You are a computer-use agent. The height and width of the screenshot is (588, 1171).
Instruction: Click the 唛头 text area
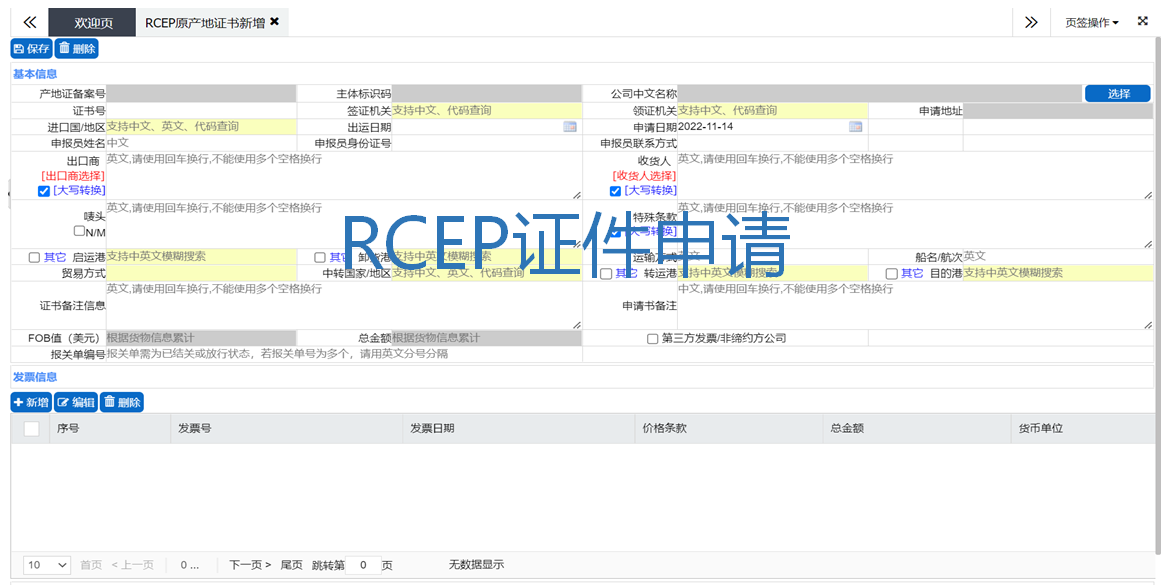[x=344, y=224]
